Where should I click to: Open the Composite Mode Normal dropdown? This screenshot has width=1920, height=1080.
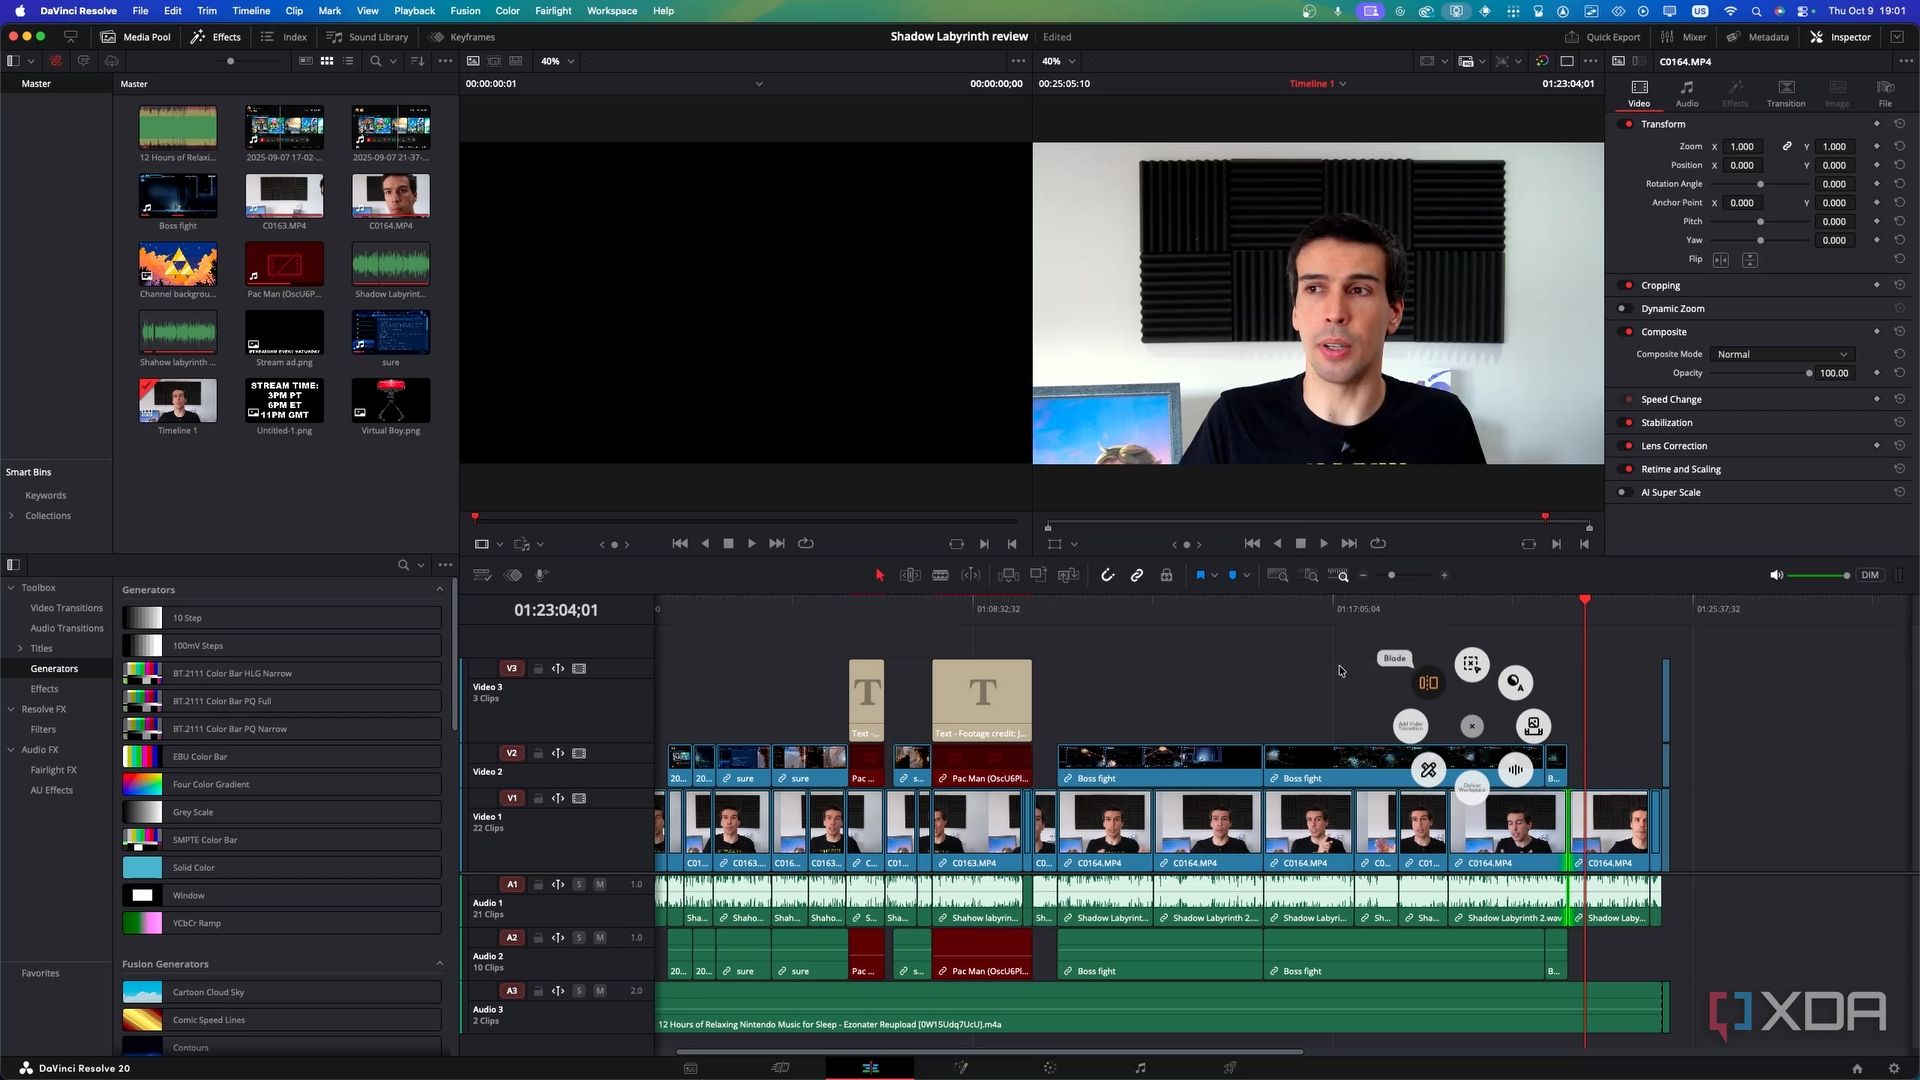[x=1781, y=354]
